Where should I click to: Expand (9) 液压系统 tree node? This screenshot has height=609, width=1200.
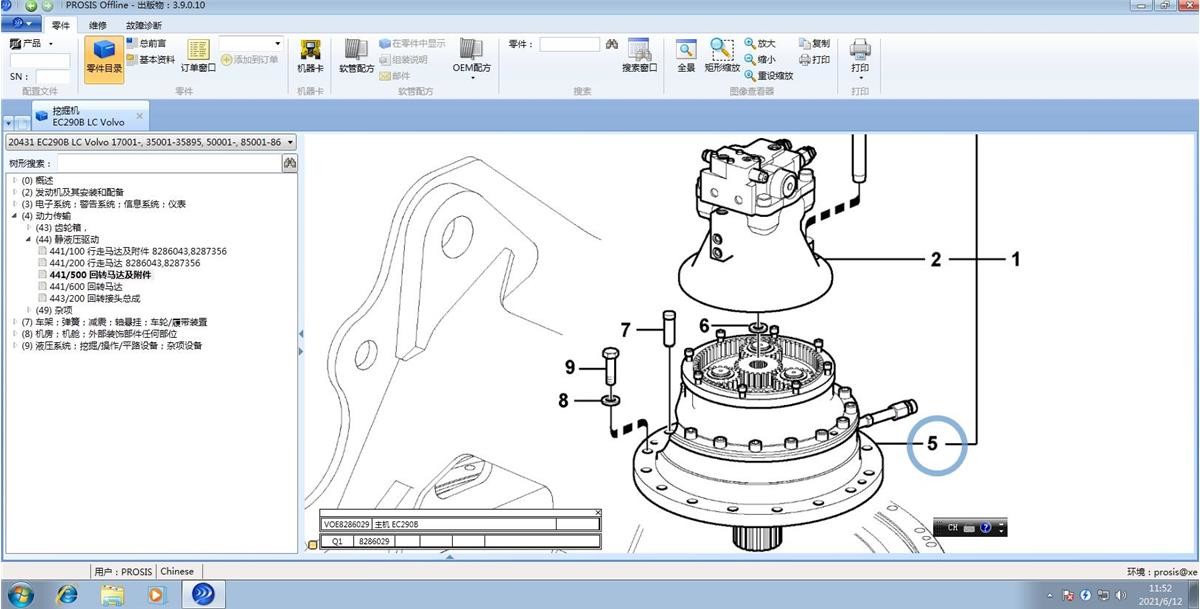point(14,346)
